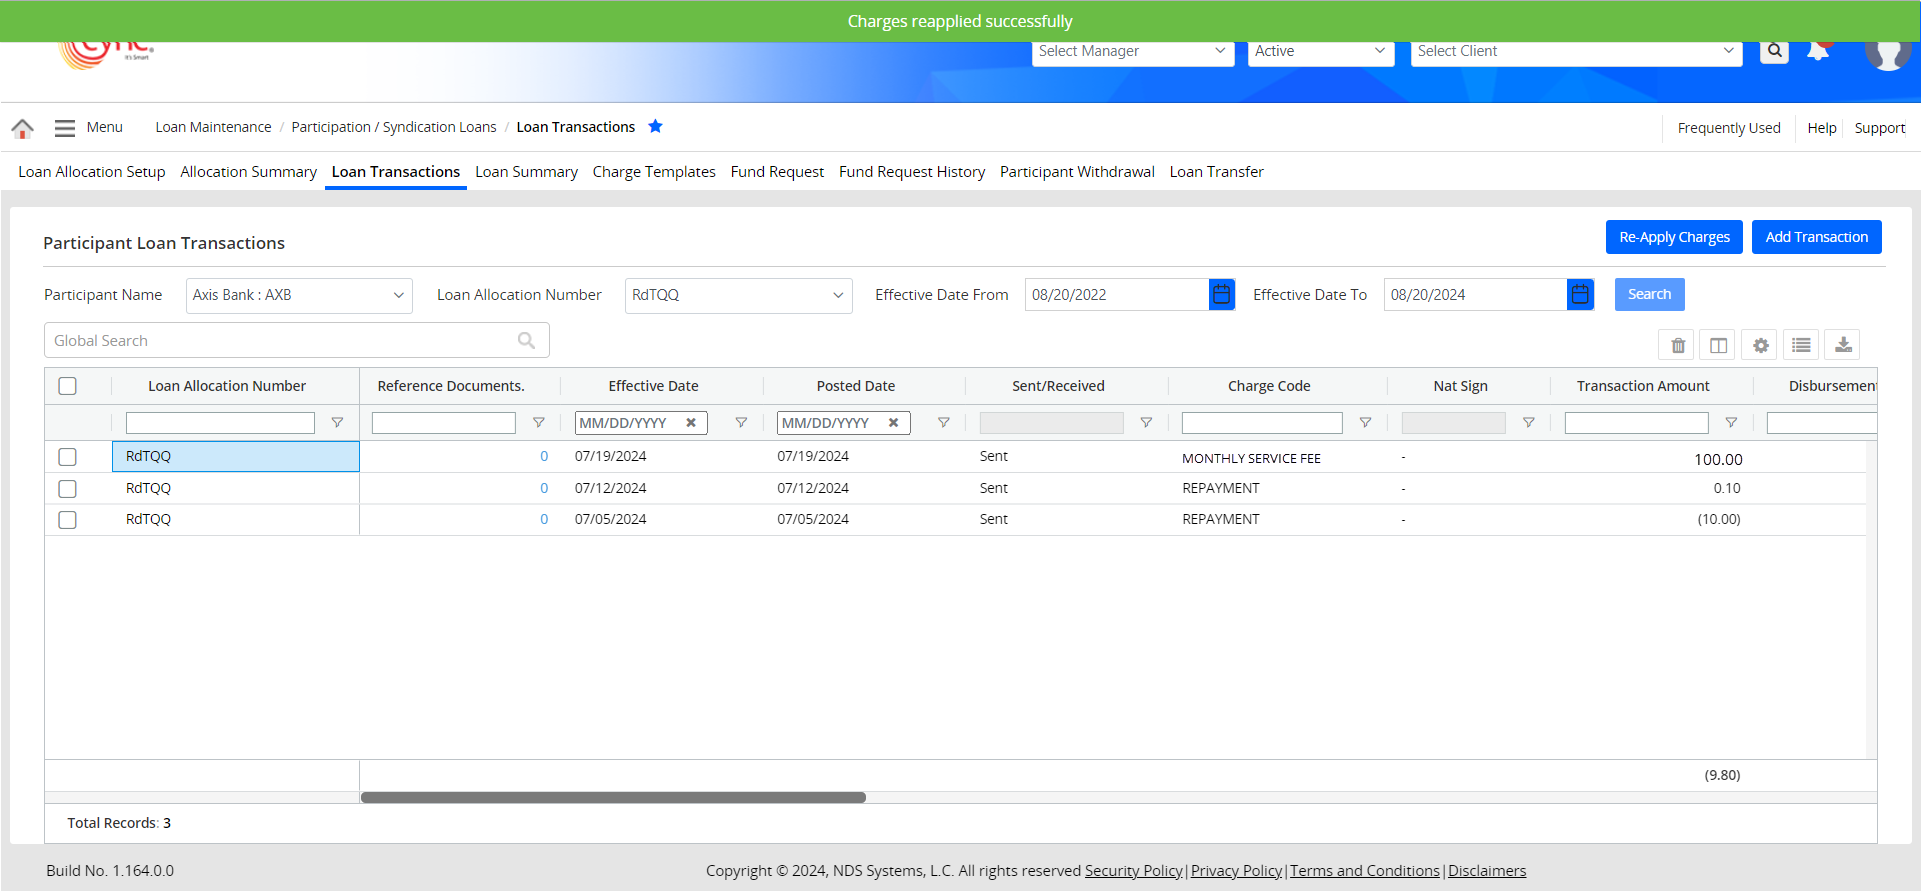Open the Effective Date To calendar picker
Image resolution: width=1921 pixels, height=891 pixels.
coord(1579,294)
